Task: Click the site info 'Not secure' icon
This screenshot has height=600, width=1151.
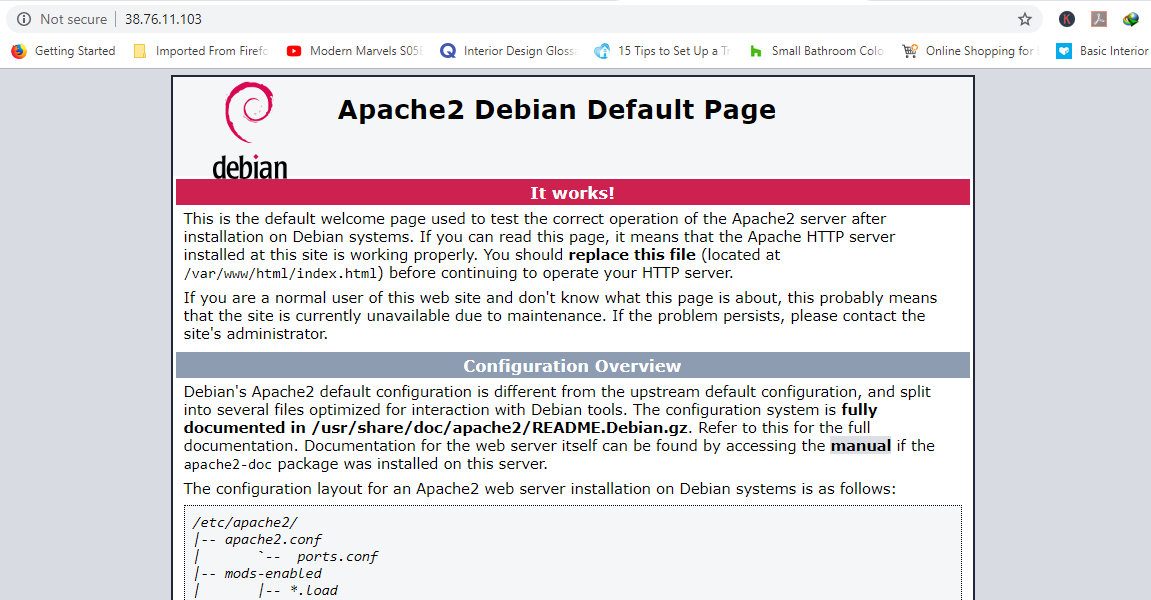Action: (24, 19)
